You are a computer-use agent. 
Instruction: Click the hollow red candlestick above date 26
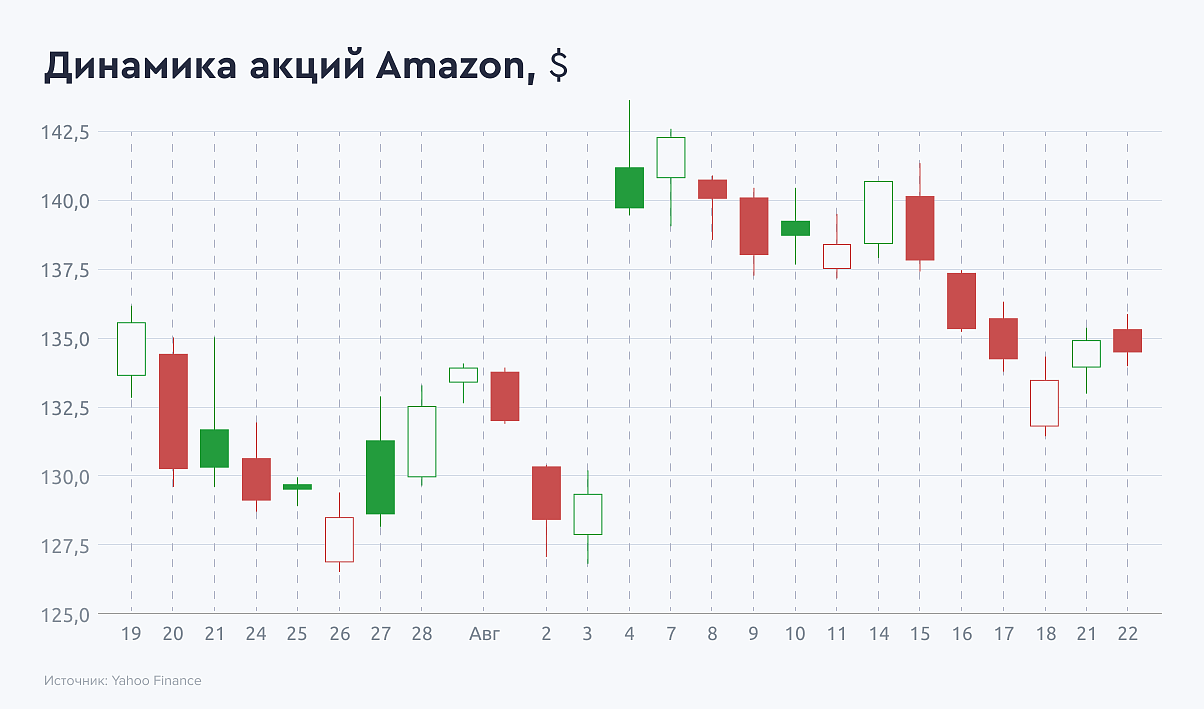[339, 539]
